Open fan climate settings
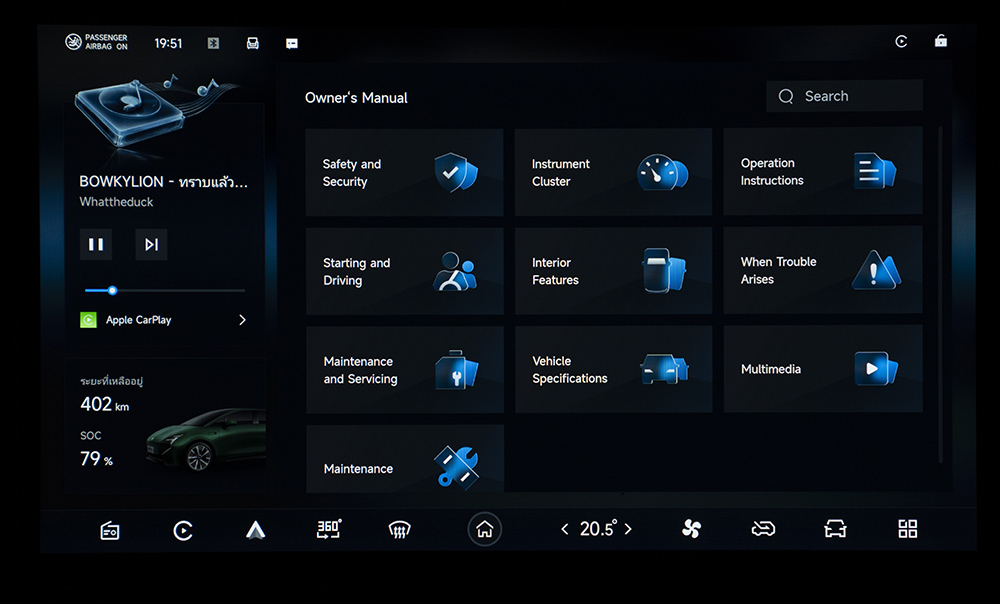 click(x=691, y=530)
